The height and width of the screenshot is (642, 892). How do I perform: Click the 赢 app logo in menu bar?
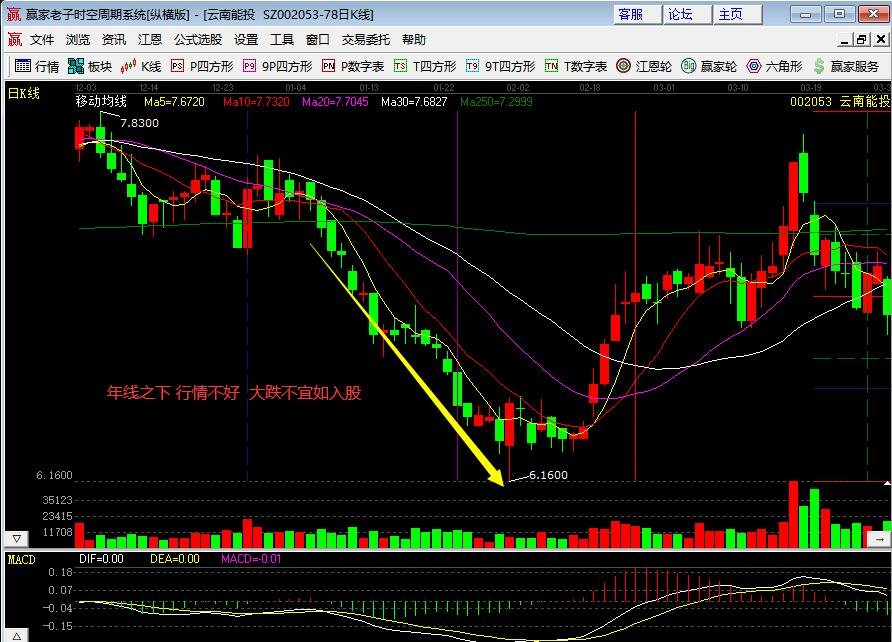click(x=14, y=39)
